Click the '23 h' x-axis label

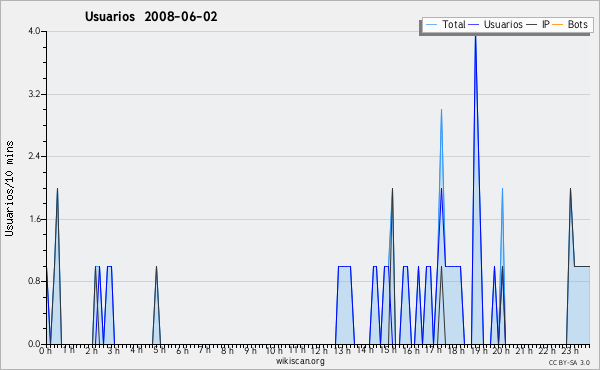click(x=569, y=351)
